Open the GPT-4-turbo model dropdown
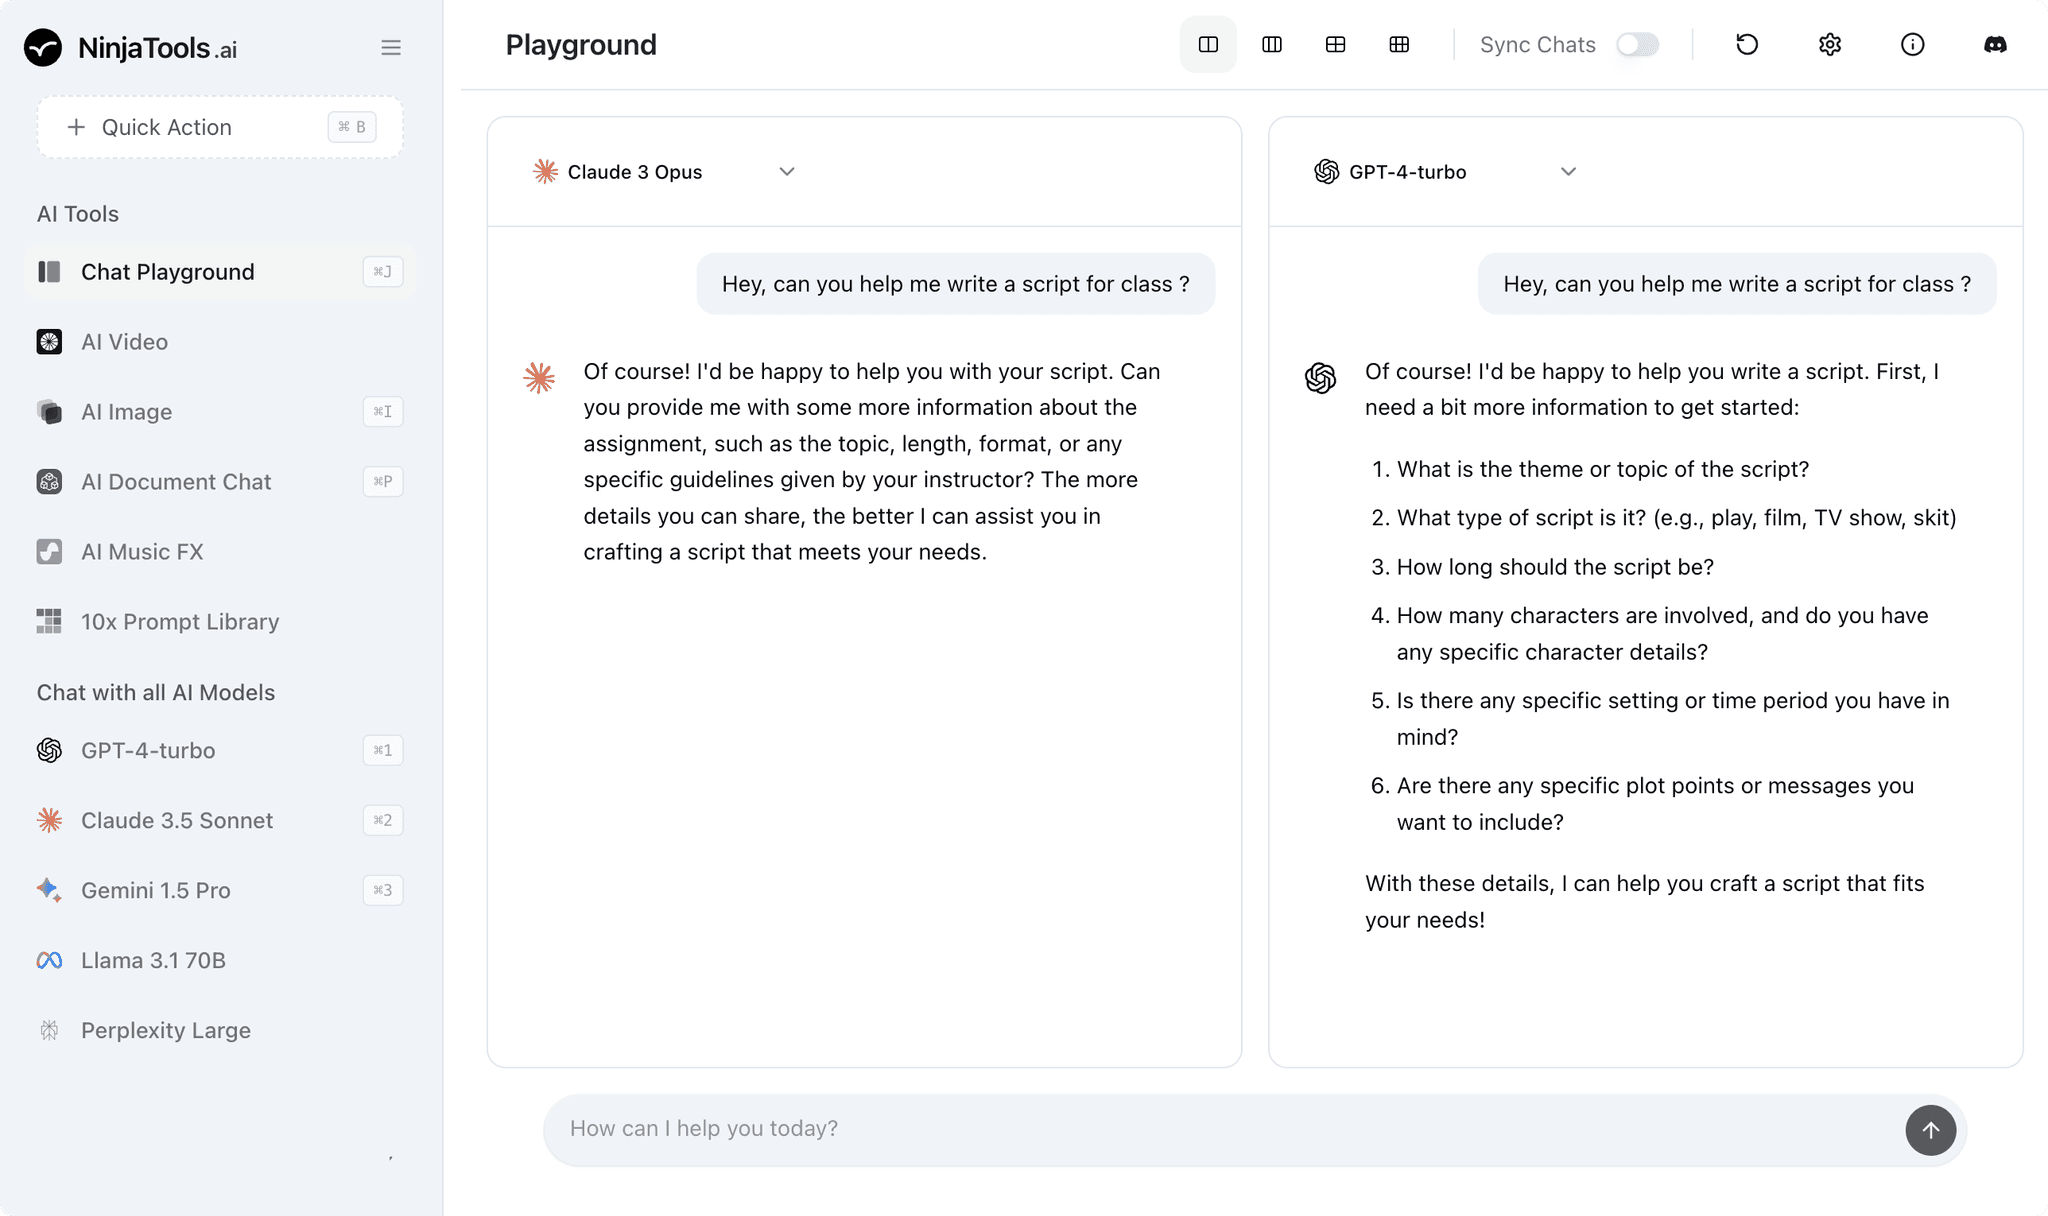 point(1568,171)
